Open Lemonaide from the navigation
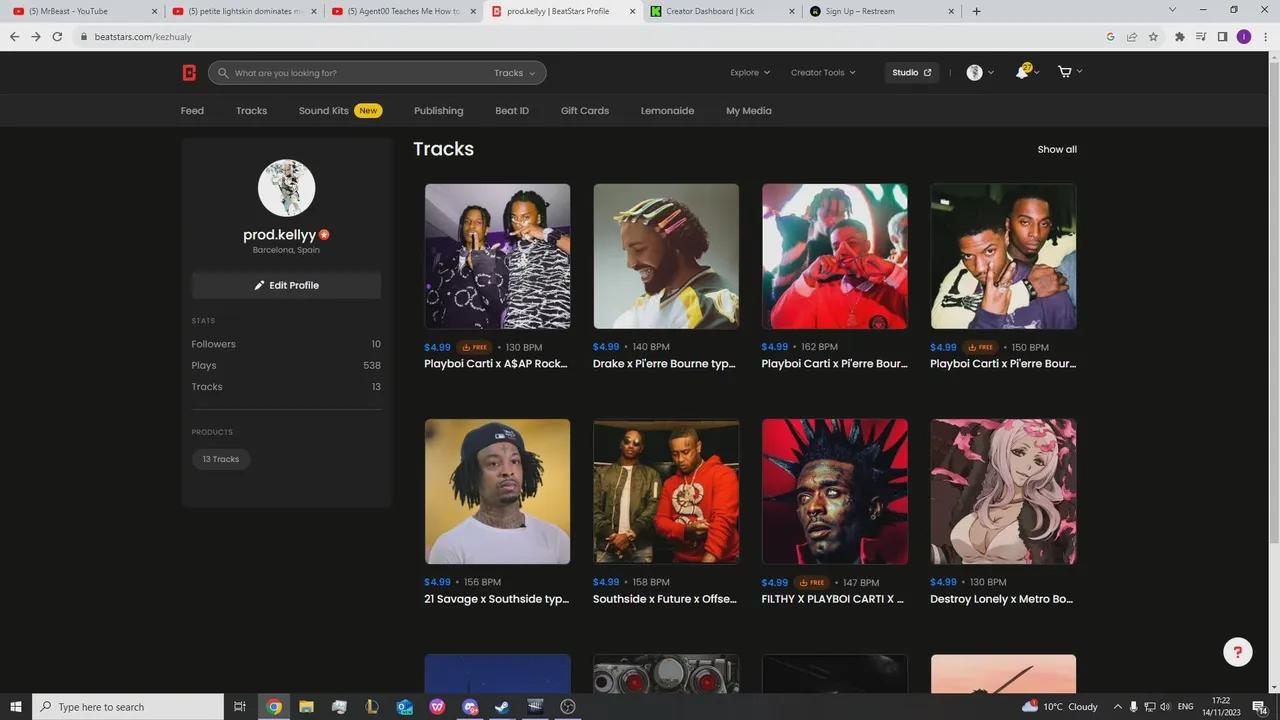This screenshot has width=1280, height=720. 667,111
